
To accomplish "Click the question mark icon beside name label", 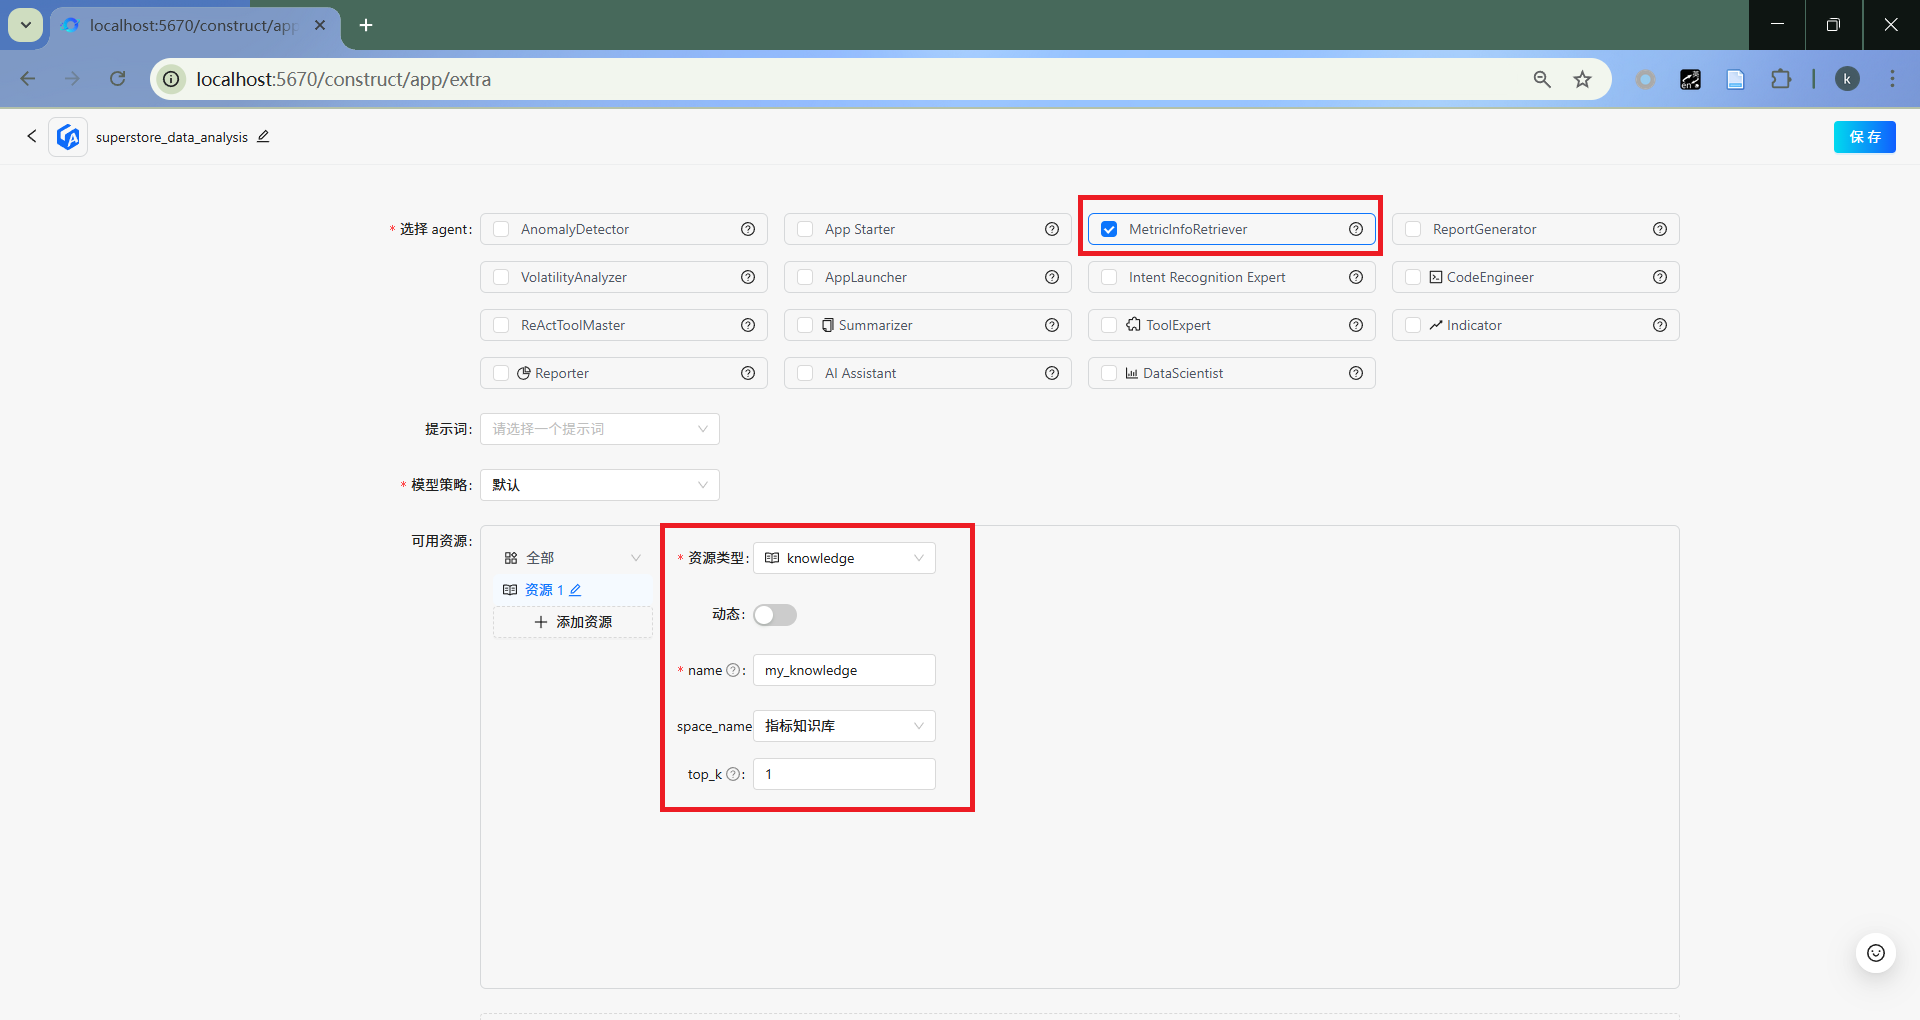I will (733, 670).
